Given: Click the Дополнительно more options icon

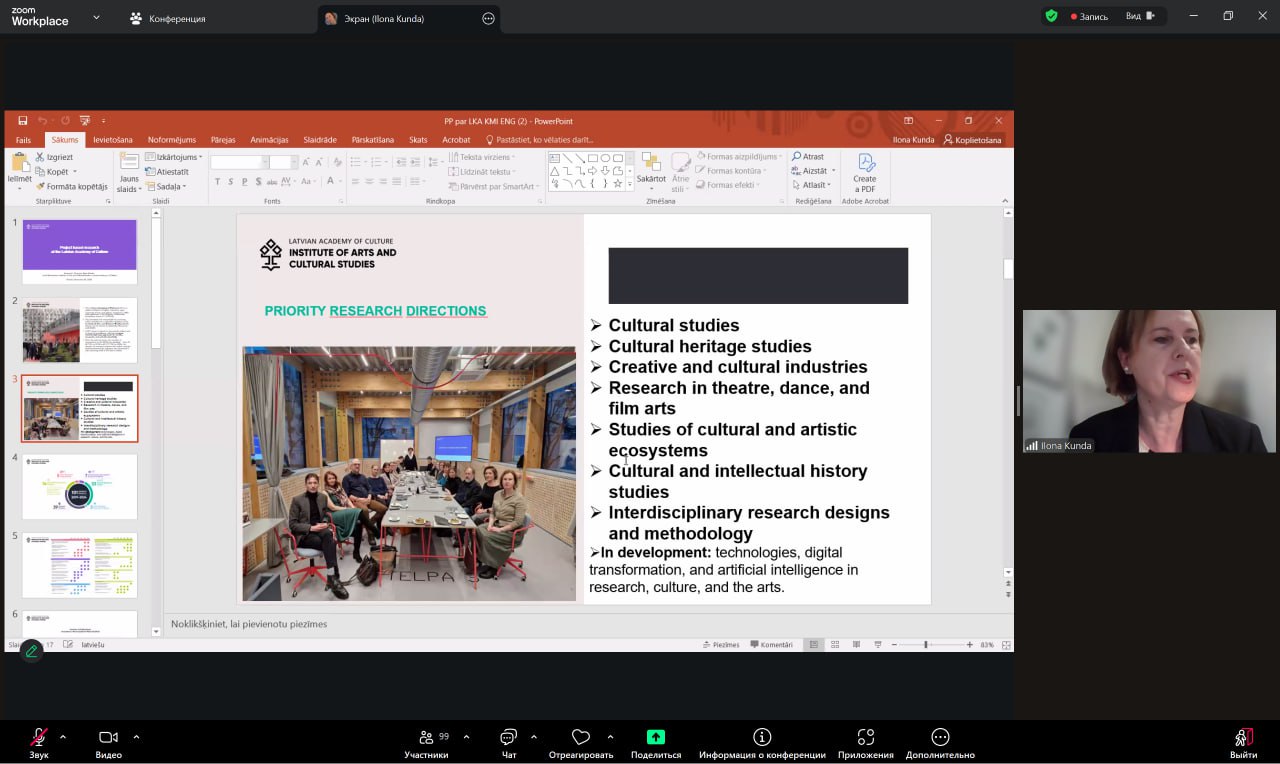Looking at the screenshot, I should (x=940, y=738).
